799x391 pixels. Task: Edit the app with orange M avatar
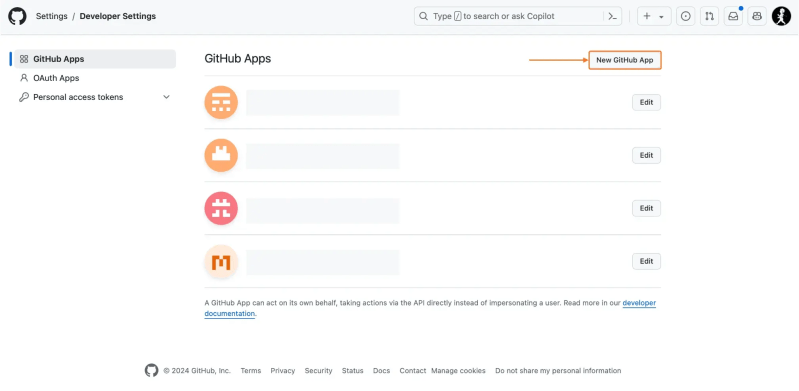(x=647, y=262)
